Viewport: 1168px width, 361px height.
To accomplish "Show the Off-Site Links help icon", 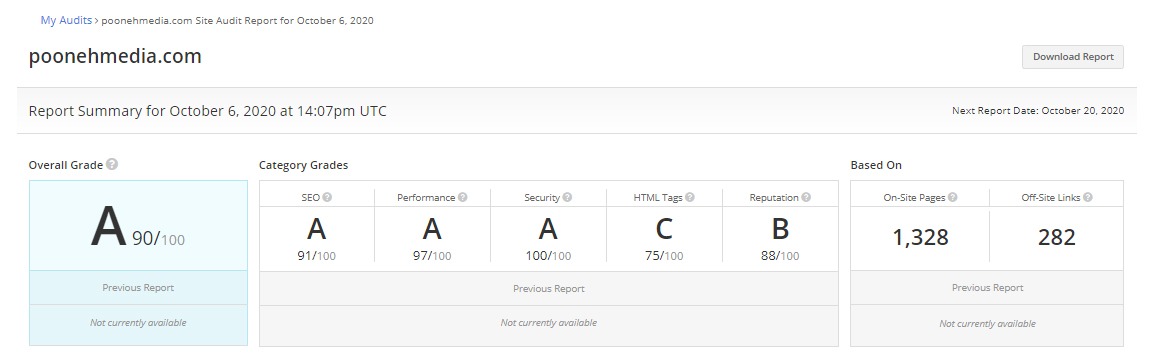I will [x=1088, y=197].
